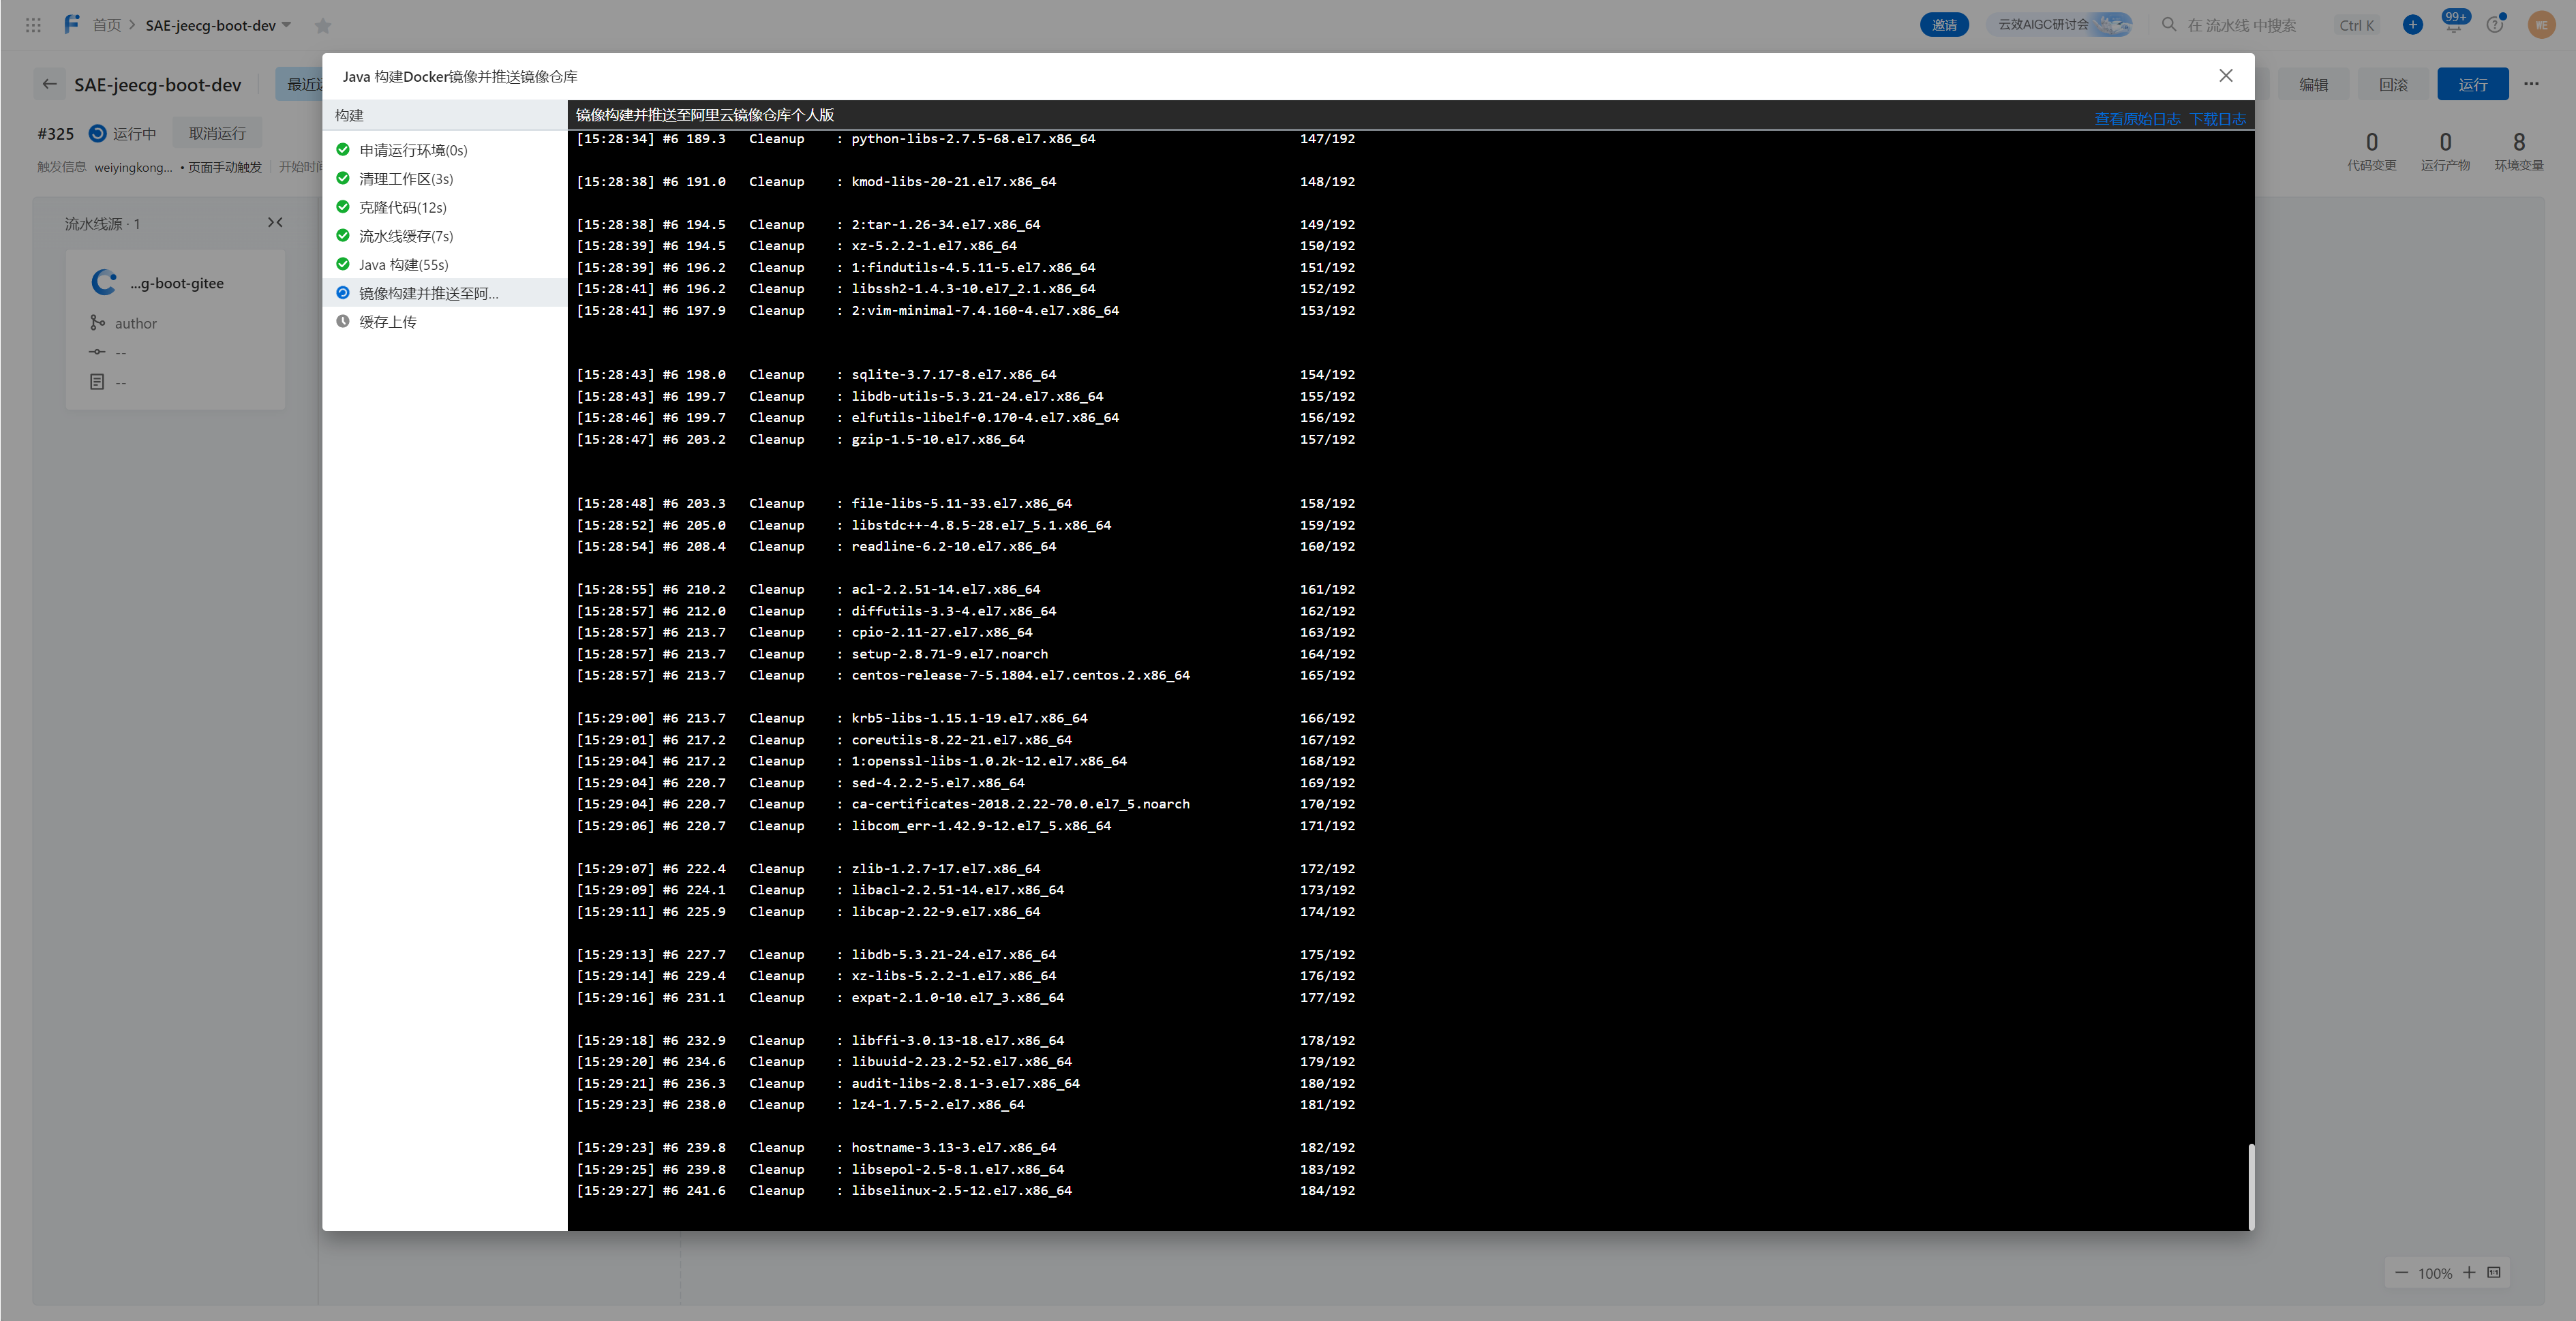The image size is (2576, 1321).
Task: Click the 页面手动触发 trigger info text
Action: (x=224, y=167)
